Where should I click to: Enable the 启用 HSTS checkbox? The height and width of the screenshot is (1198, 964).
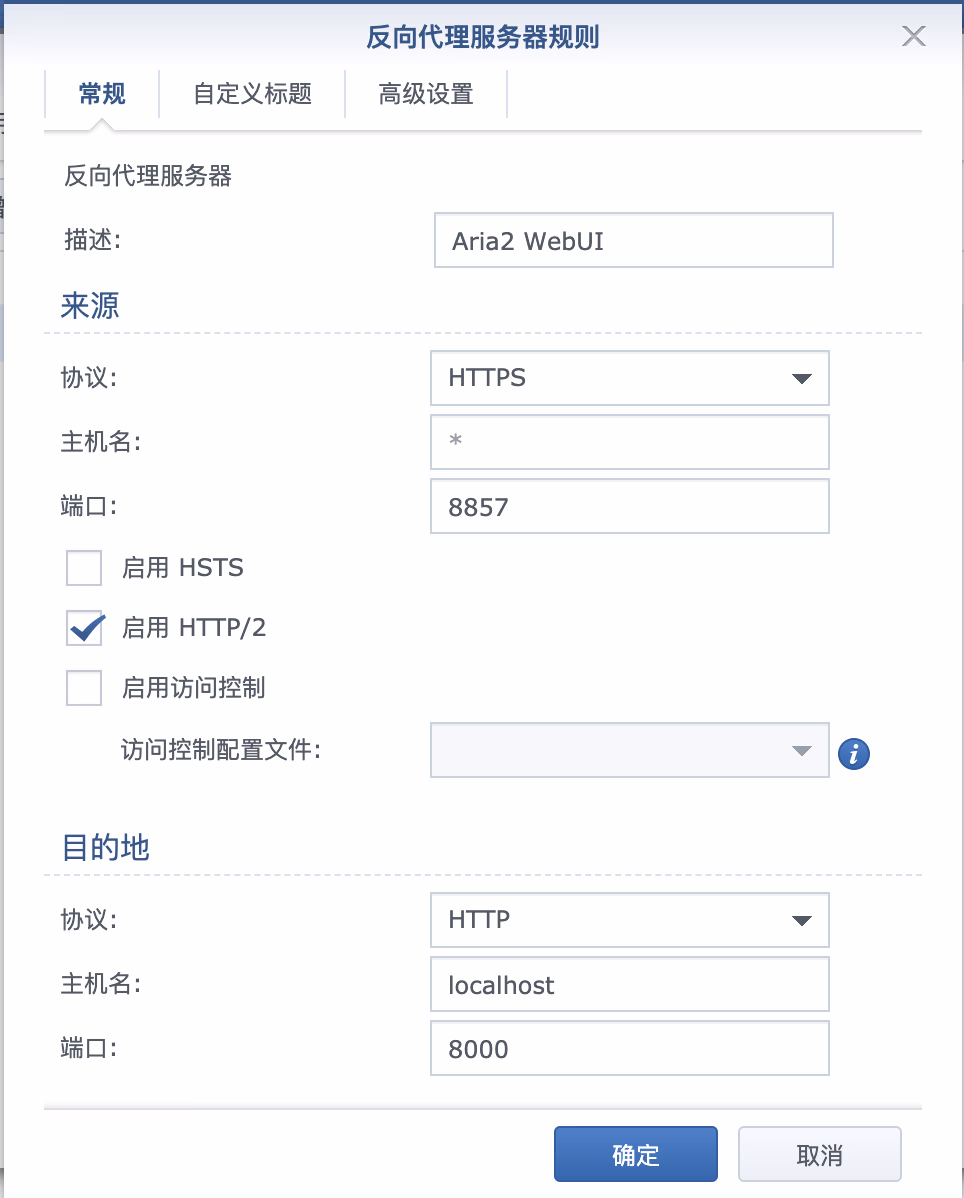pyautogui.click(x=84, y=568)
